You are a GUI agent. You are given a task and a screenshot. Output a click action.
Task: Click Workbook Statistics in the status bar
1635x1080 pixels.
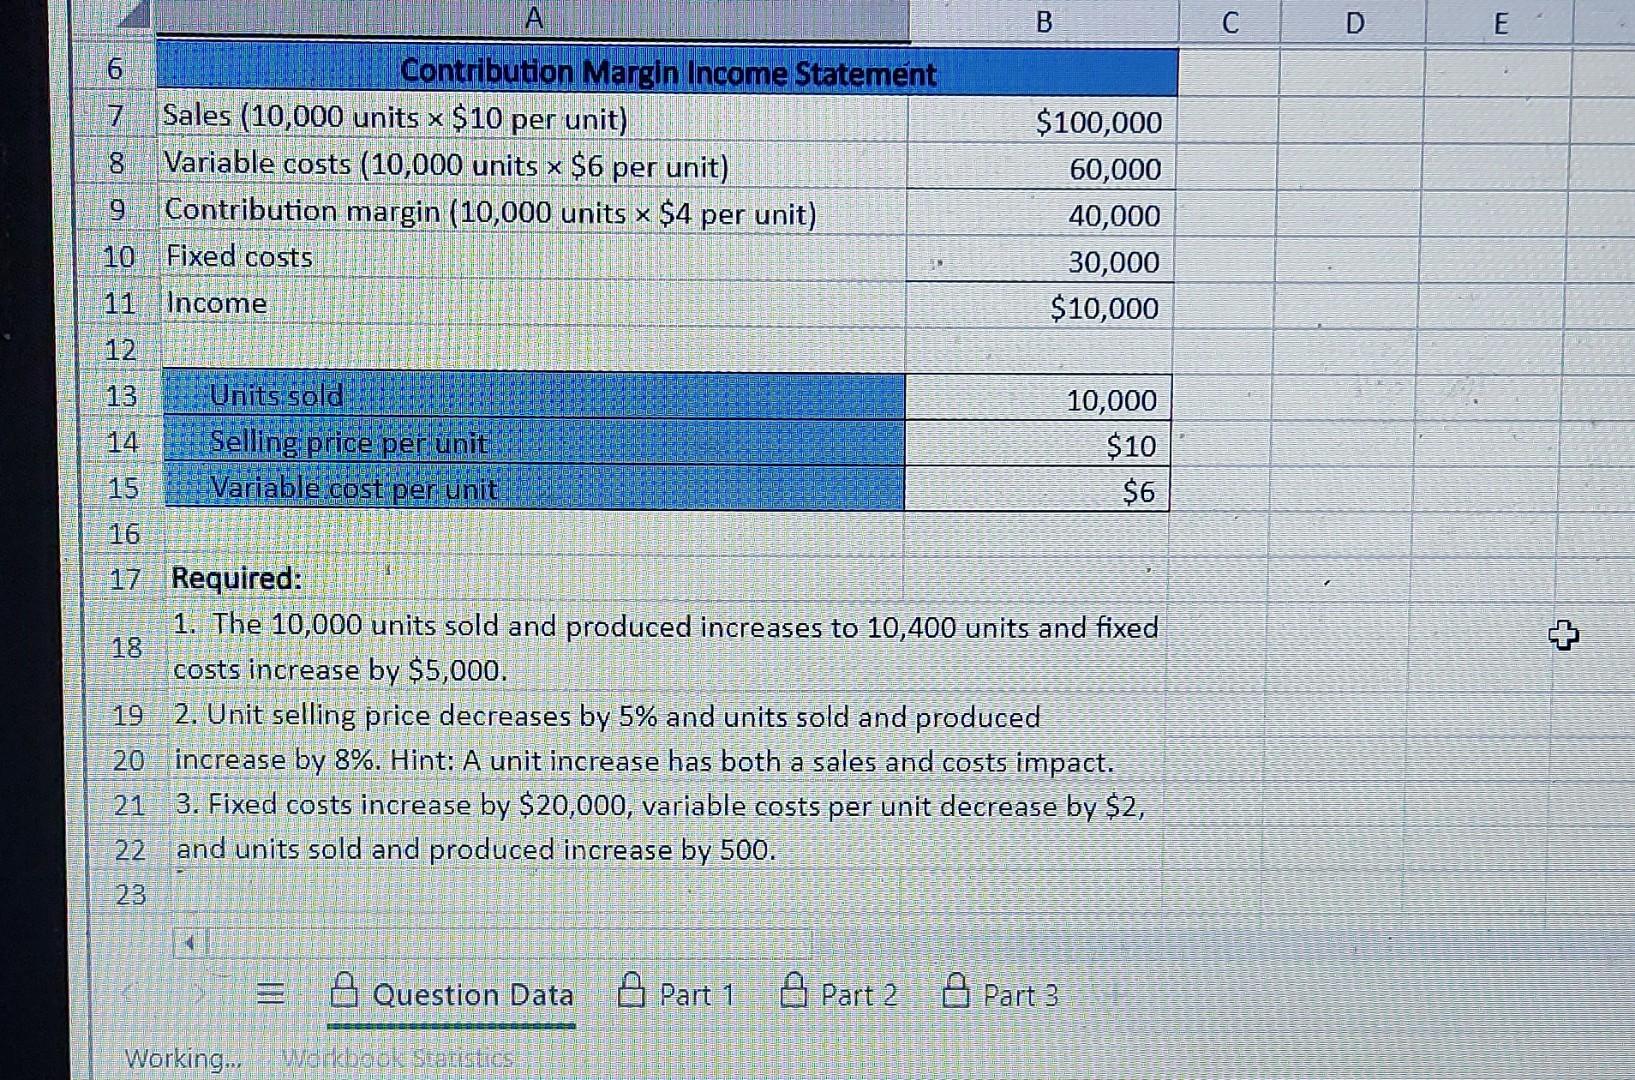tap(398, 1057)
